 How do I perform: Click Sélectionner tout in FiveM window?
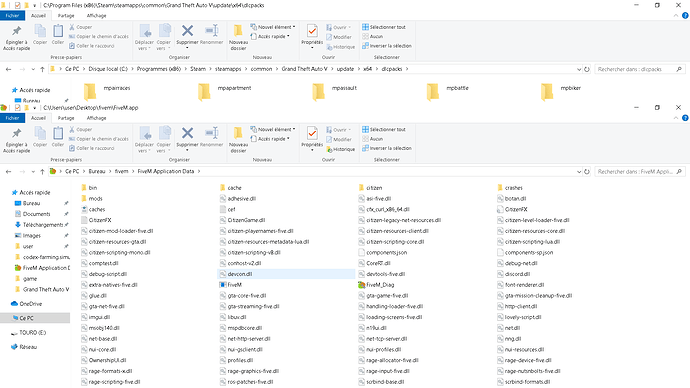[384, 129]
